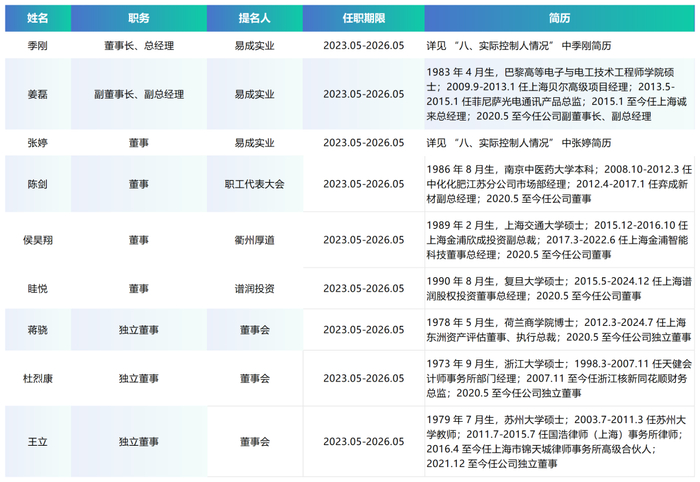The image size is (700, 482).
Task: Select the name cell 王立
Action: (x=38, y=442)
